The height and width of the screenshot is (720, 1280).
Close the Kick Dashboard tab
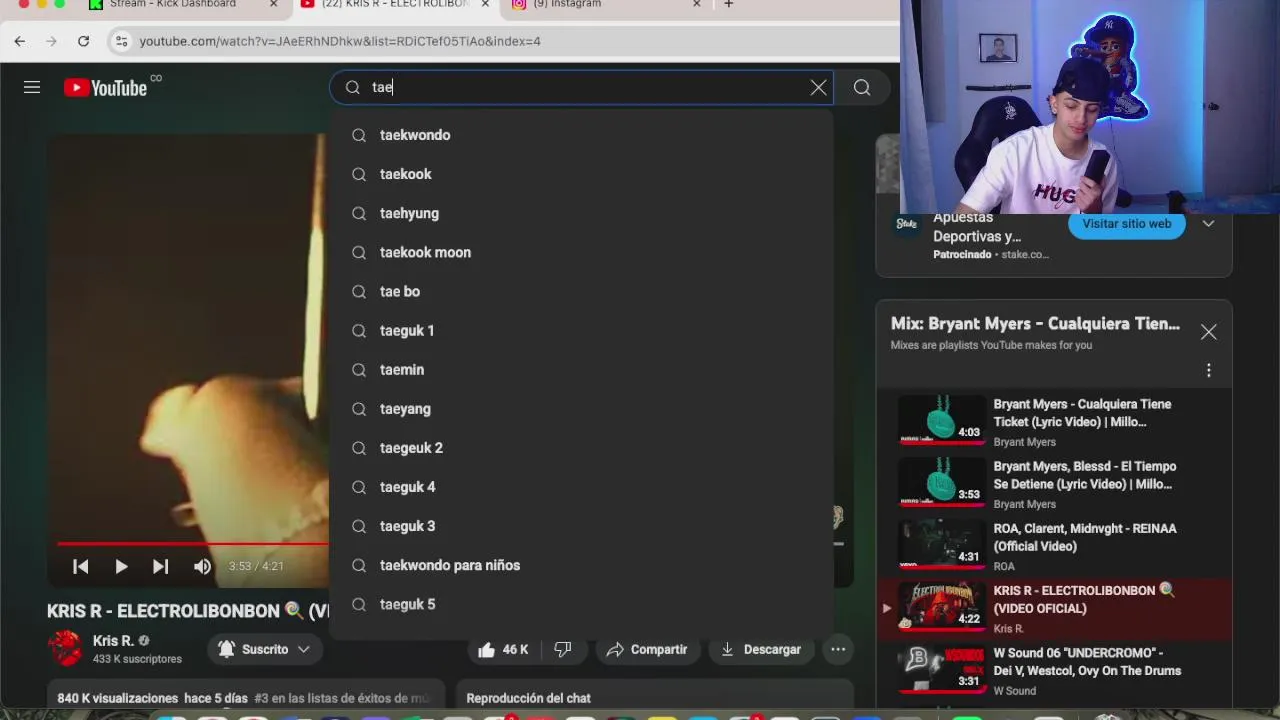click(273, 4)
